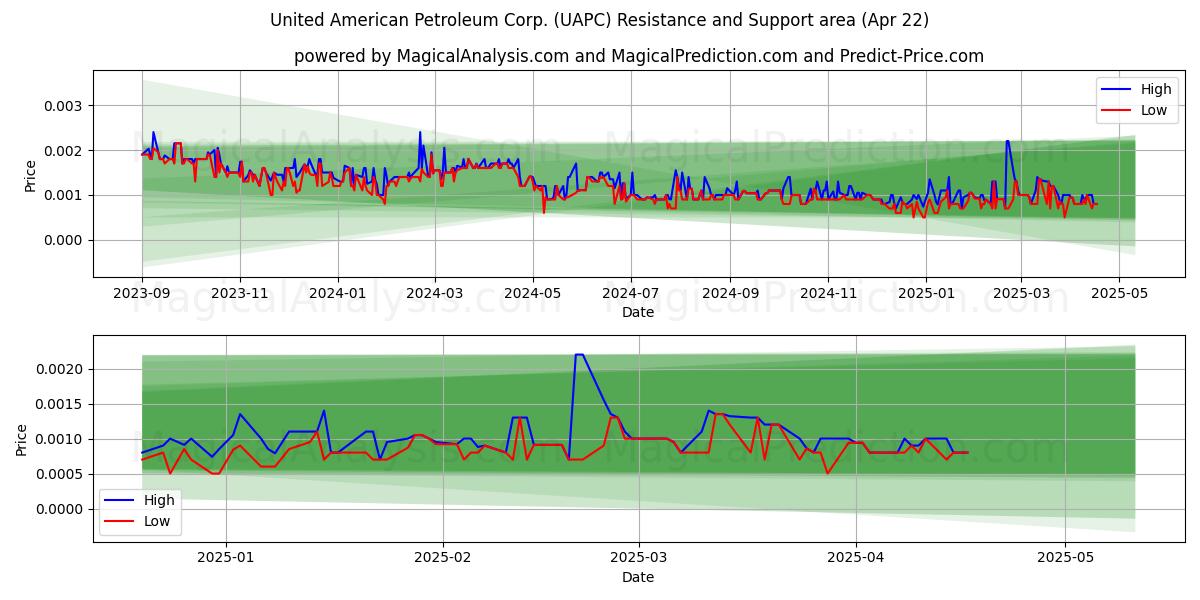
Task: Click the 'Price' y-axis label of bottom chart
Action: coord(22,438)
